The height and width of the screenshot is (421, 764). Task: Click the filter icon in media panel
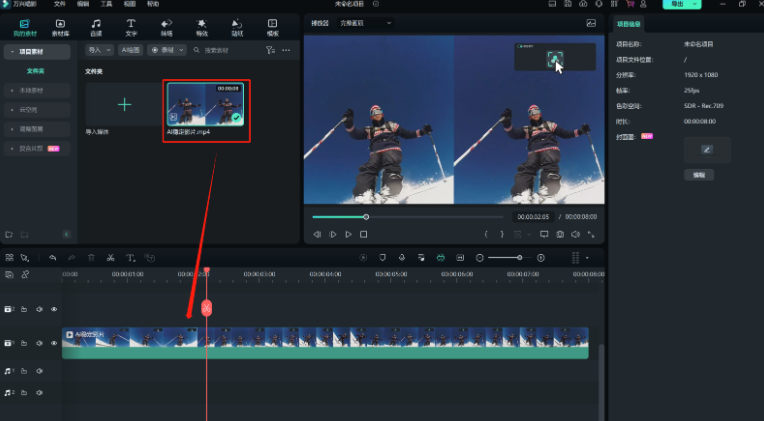coord(270,49)
